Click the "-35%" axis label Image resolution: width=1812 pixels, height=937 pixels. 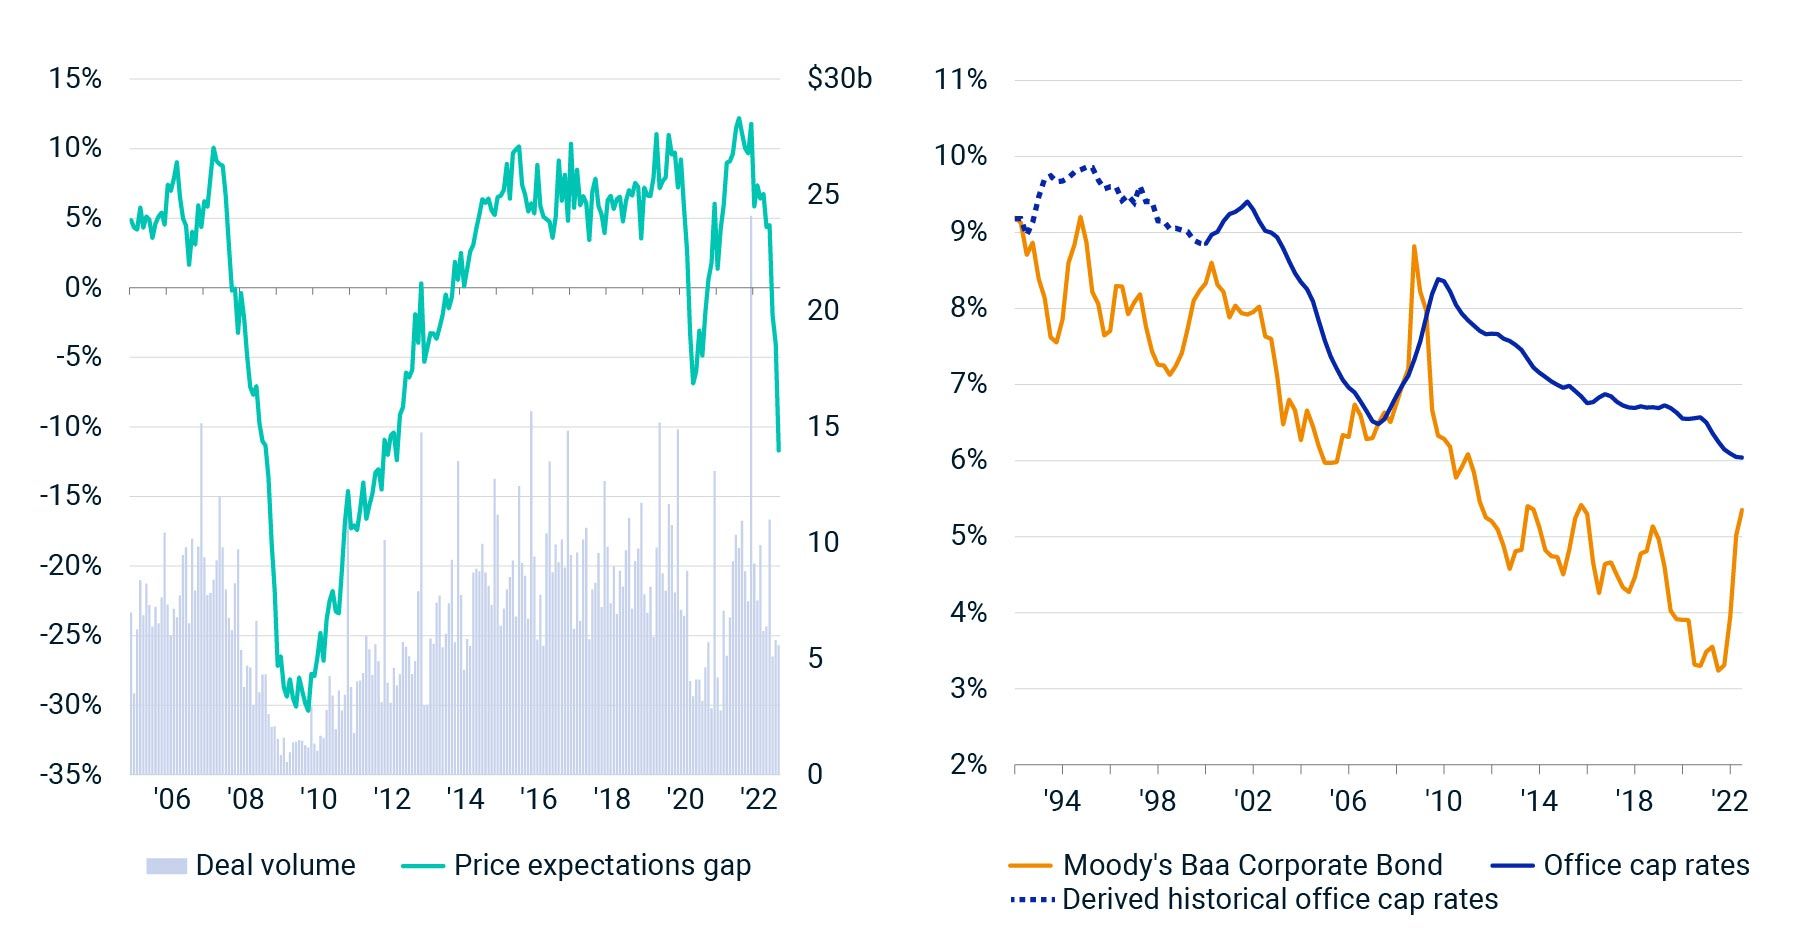tap(70, 774)
